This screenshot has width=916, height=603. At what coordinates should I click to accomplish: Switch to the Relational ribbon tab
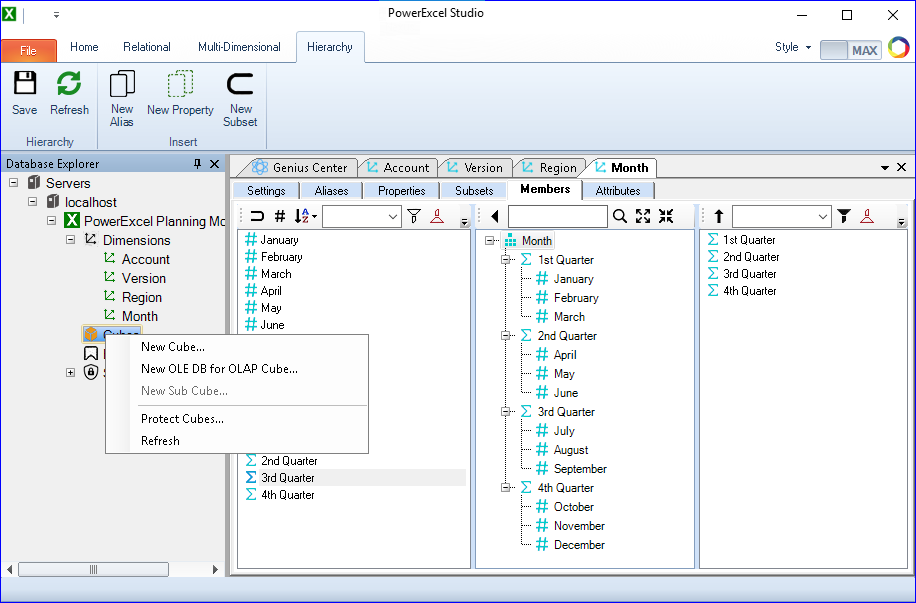point(147,47)
